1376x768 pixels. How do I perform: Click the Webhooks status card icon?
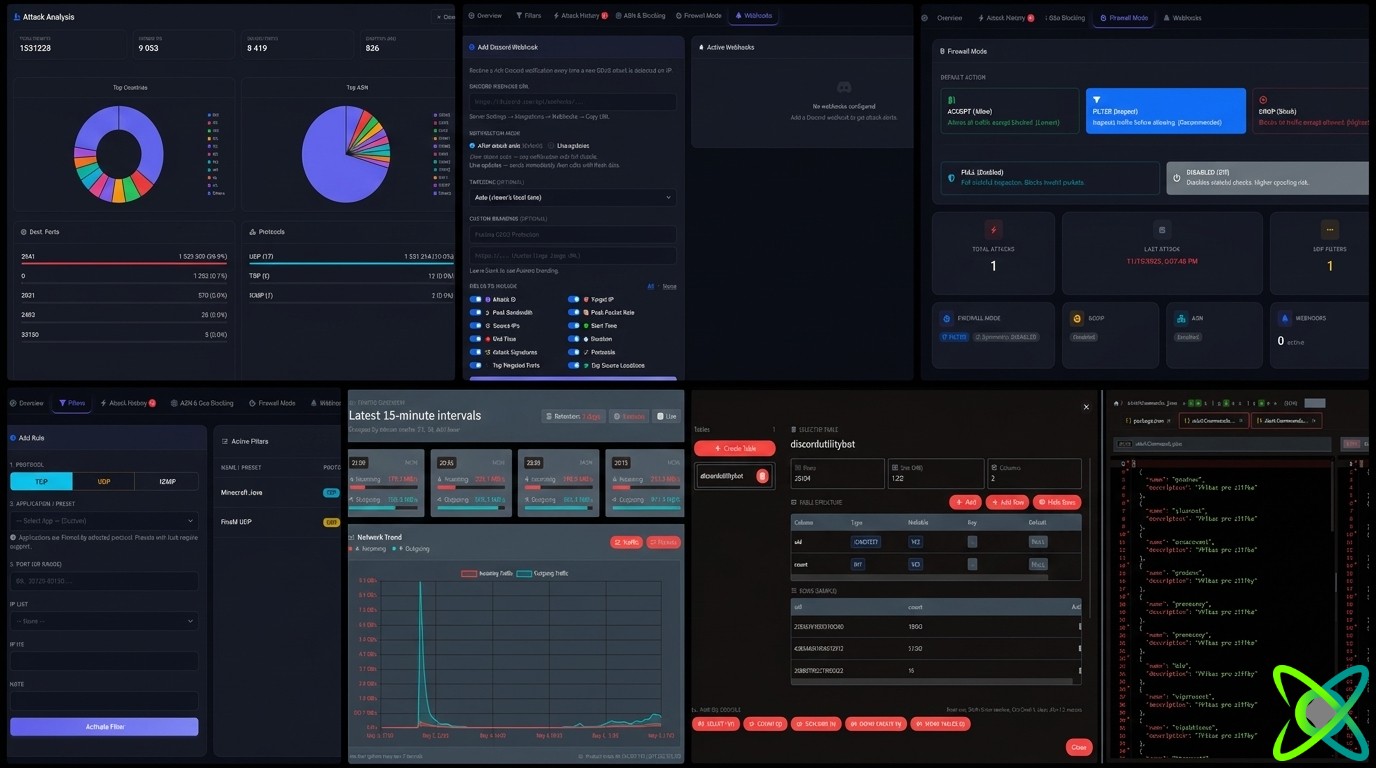tap(1285, 319)
